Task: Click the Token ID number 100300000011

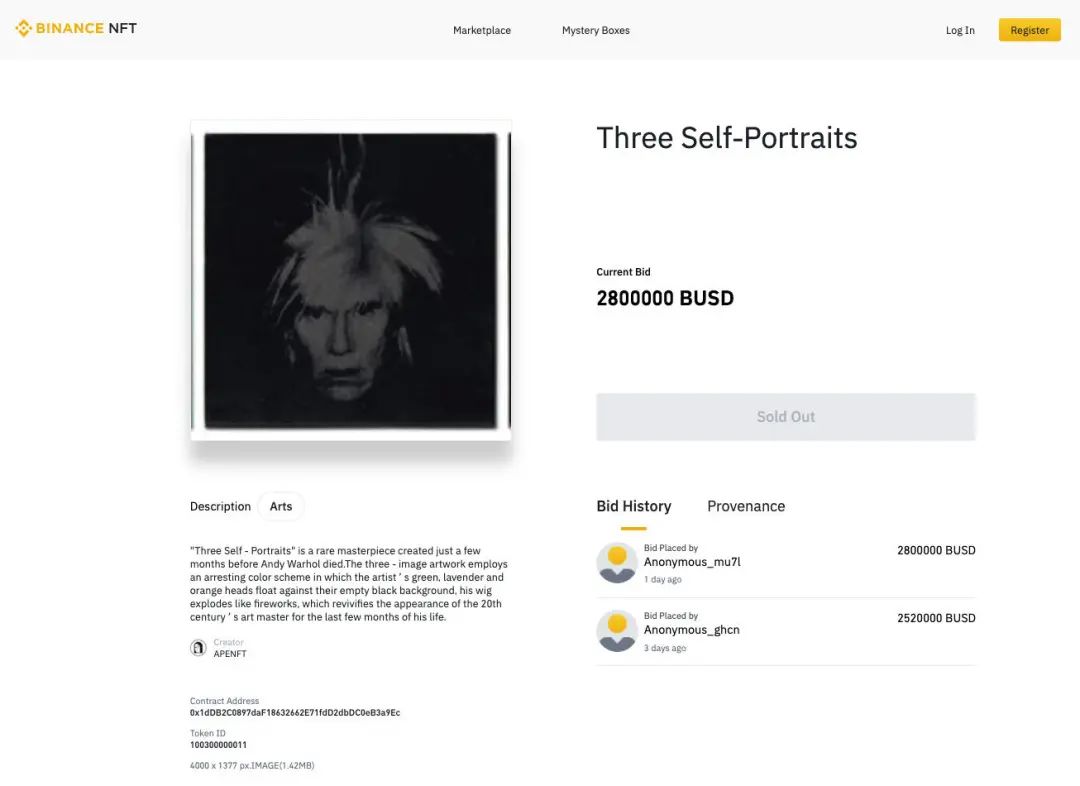Action: 218,745
